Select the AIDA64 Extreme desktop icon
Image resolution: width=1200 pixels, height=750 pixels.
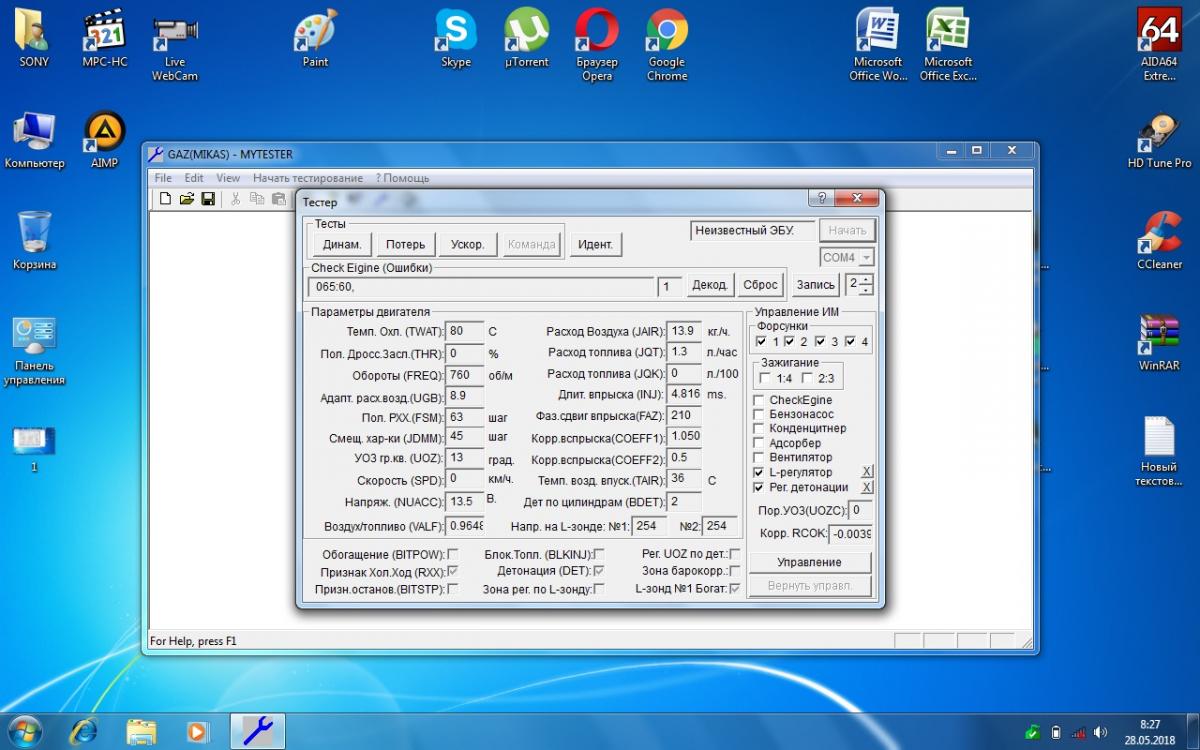tap(1159, 44)
